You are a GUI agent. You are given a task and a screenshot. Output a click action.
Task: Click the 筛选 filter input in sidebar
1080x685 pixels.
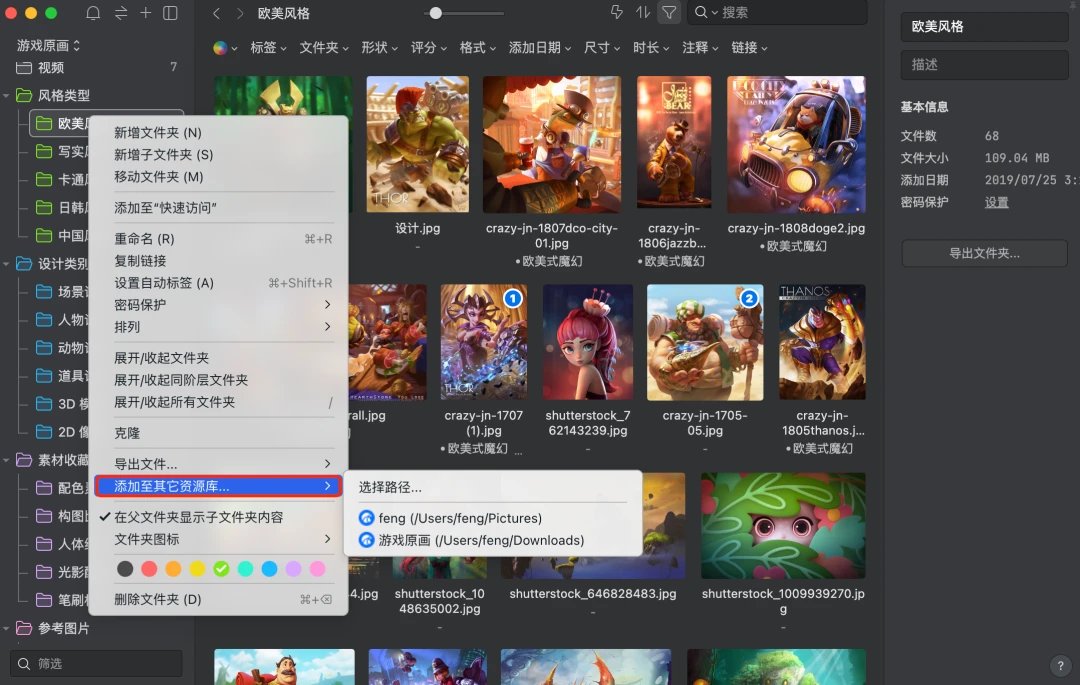tap(96, 664)
